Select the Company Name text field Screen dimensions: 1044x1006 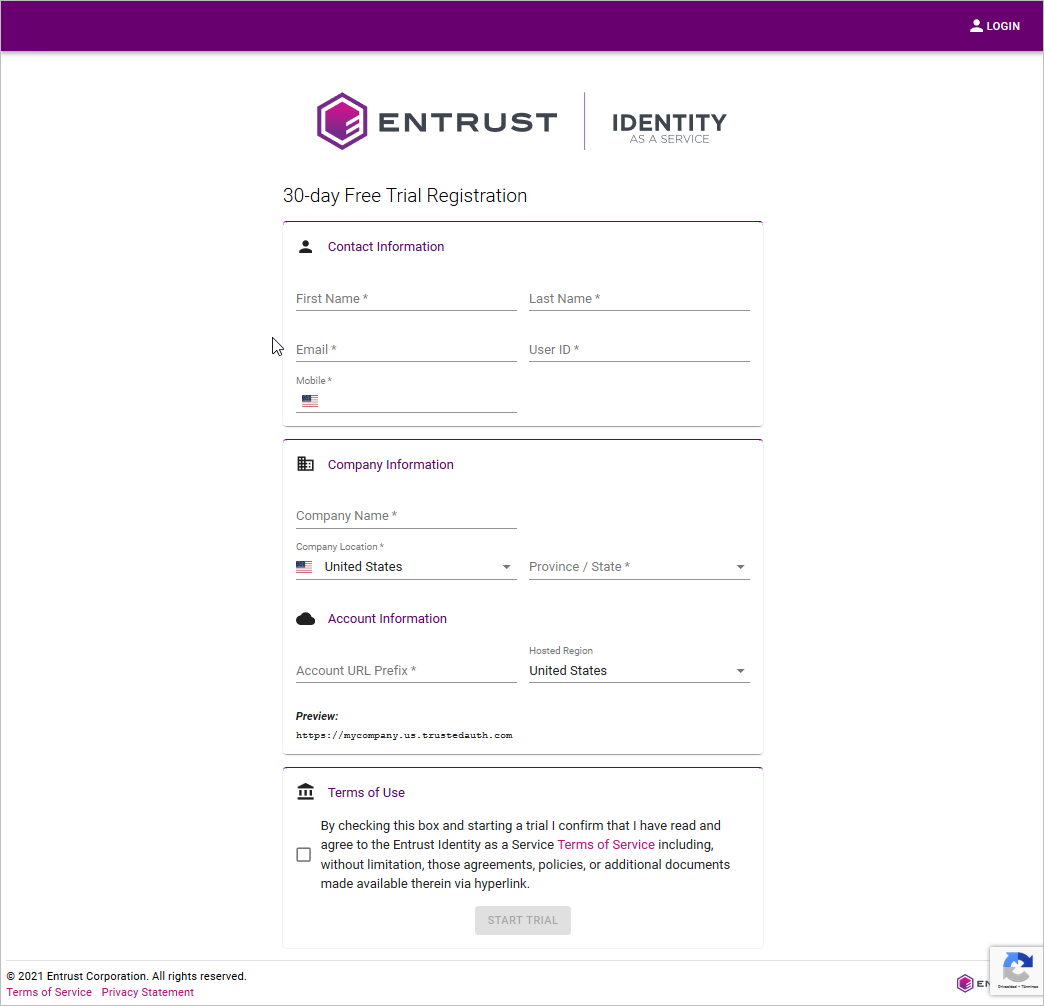coord(406,516)
